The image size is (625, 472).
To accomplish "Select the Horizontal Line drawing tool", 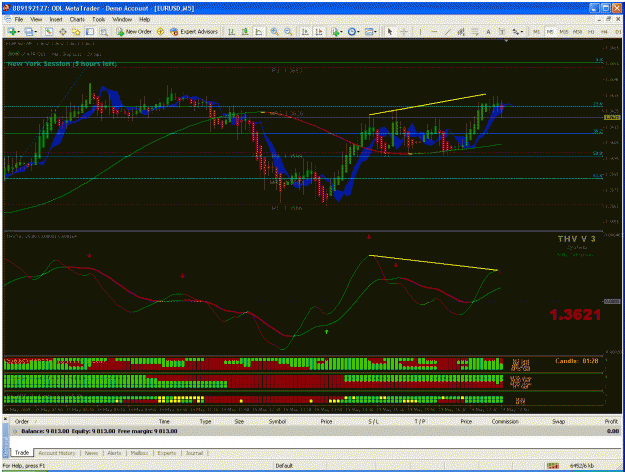I will 434,31.
